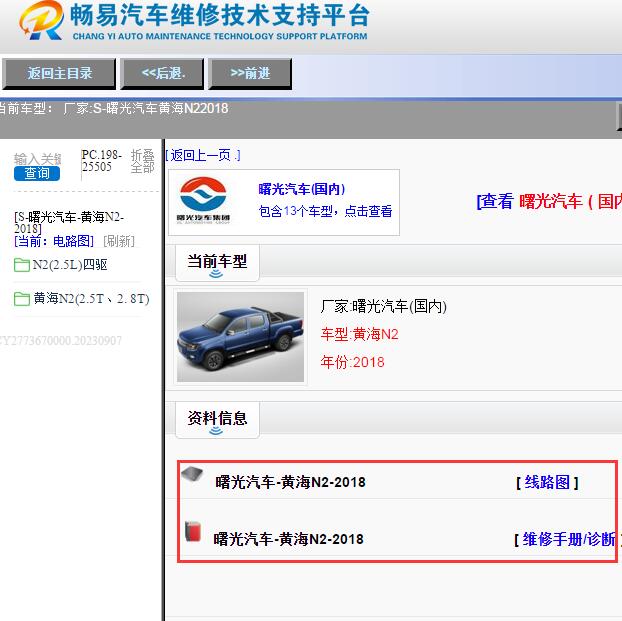Click the red repair manual book icon
The height and width of the screenshot is (621, 622).
tap(193, 532)
